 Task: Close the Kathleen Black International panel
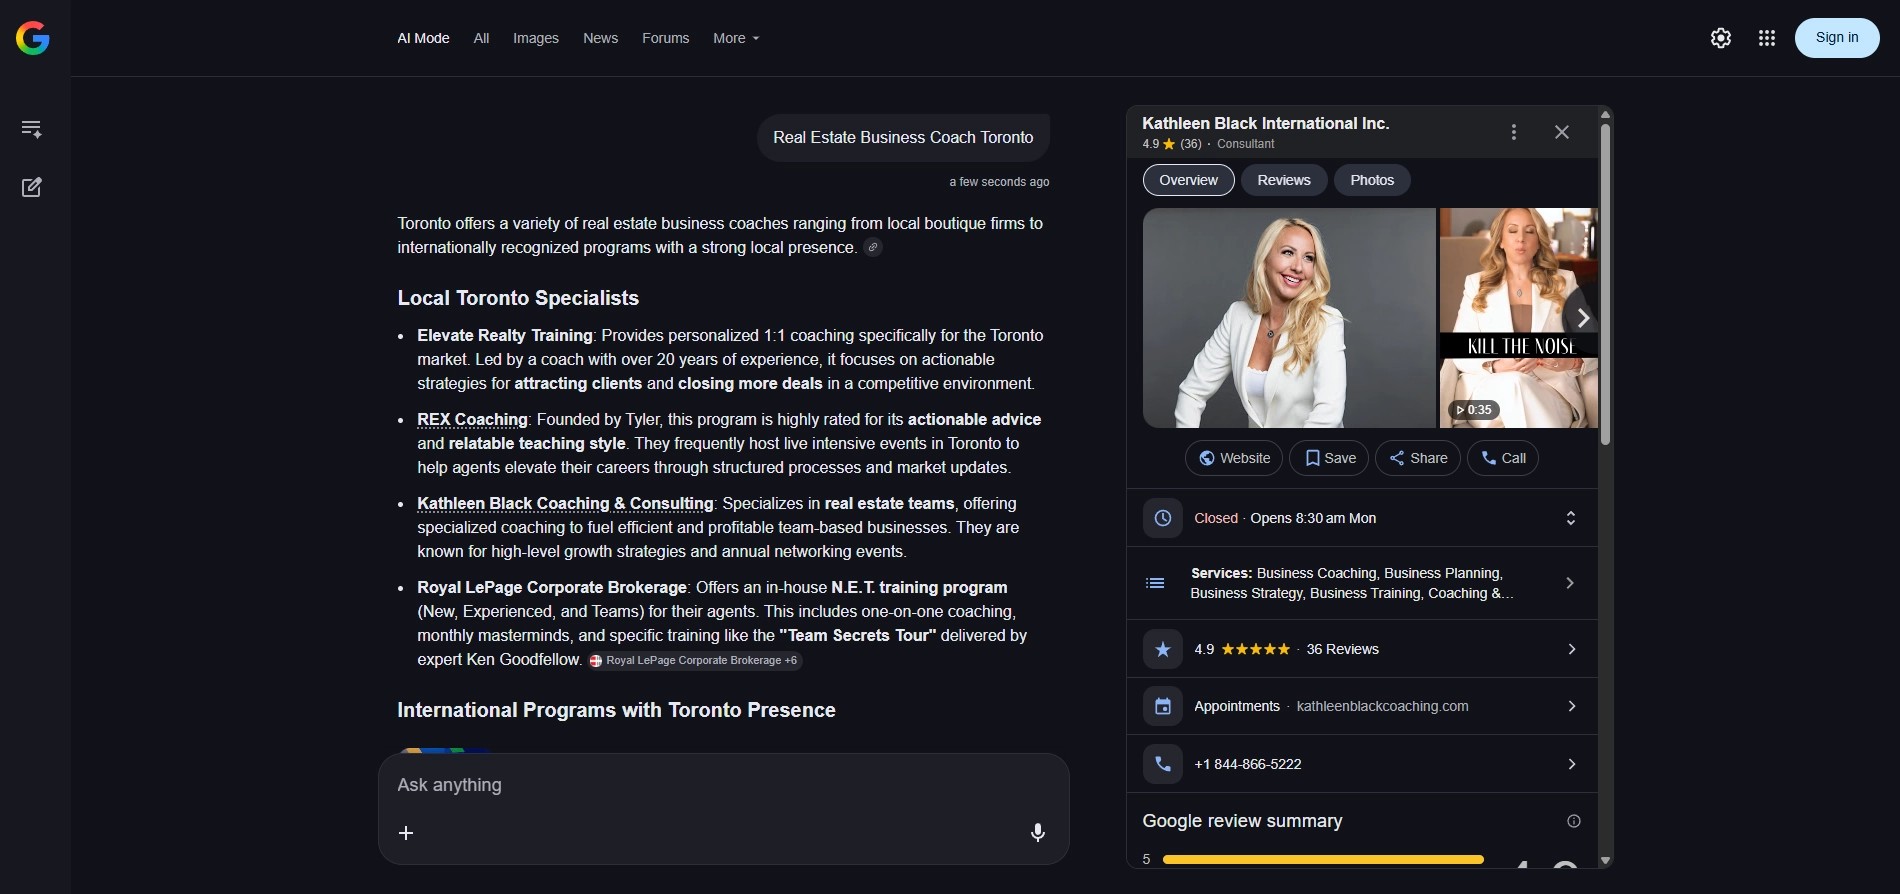pos(1562,132)
